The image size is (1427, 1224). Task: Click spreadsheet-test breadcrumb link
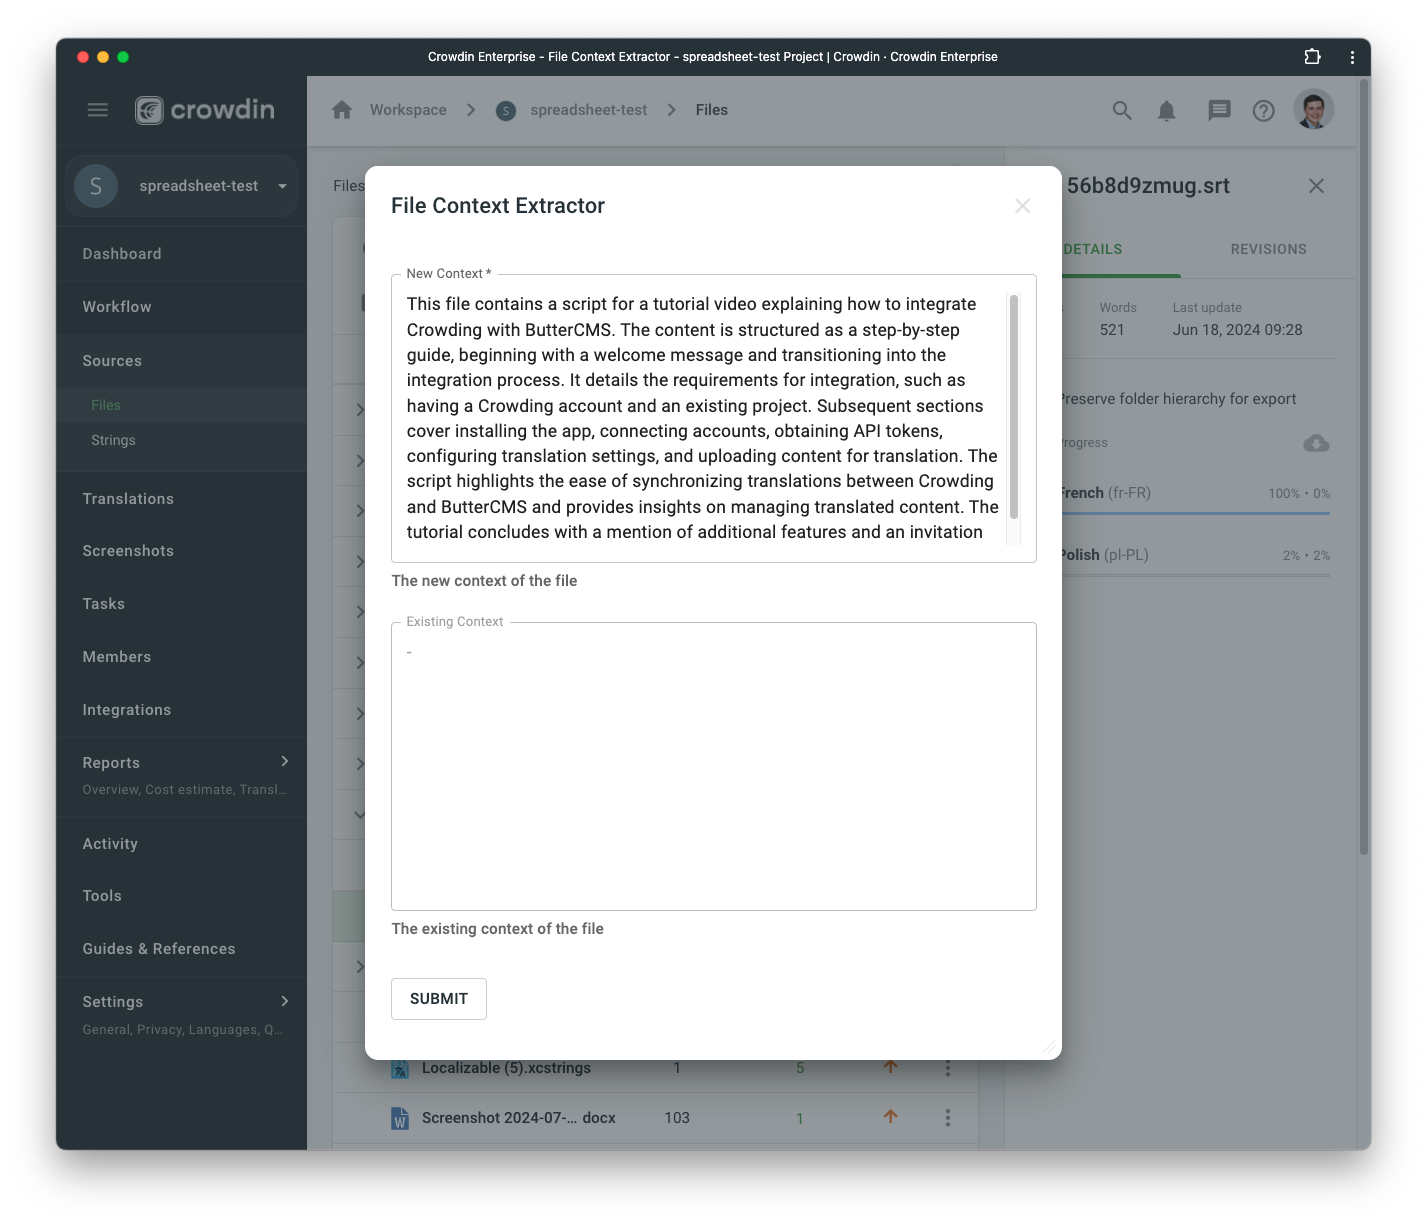589,110
